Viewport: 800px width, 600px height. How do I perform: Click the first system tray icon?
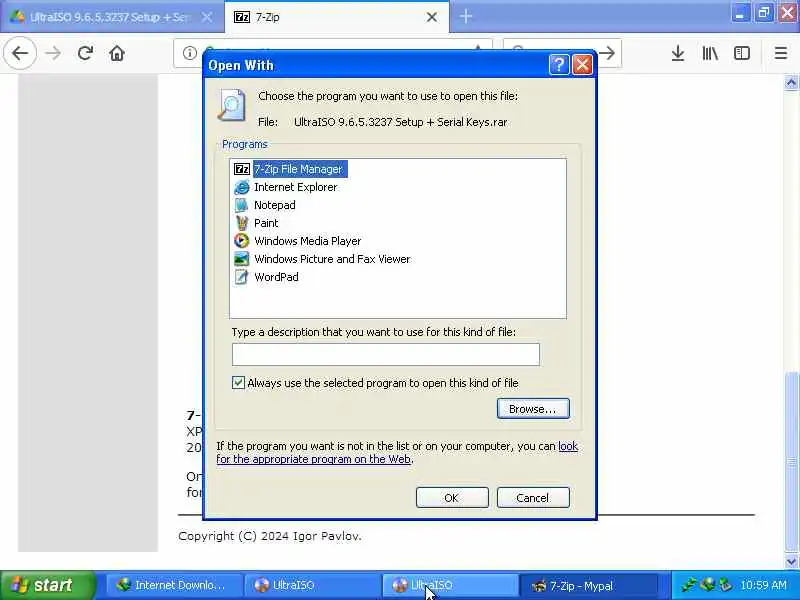pos(689,585)
